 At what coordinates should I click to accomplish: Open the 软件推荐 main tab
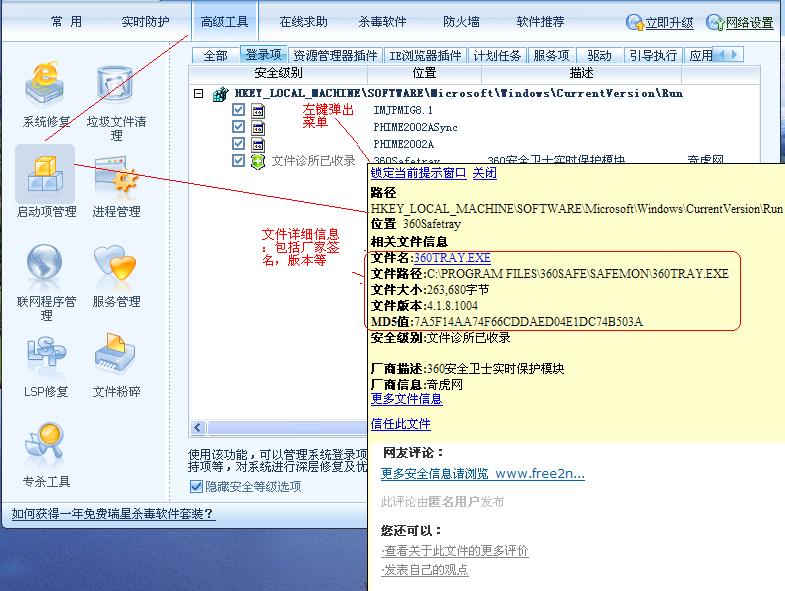540,22
